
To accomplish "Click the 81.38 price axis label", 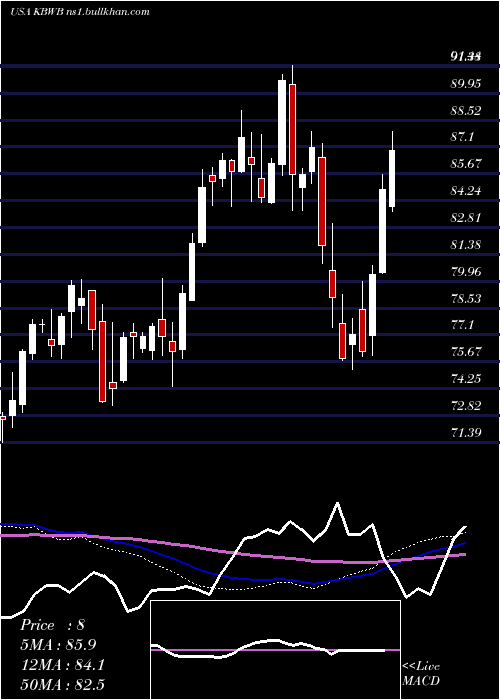I will click(466, 244).
